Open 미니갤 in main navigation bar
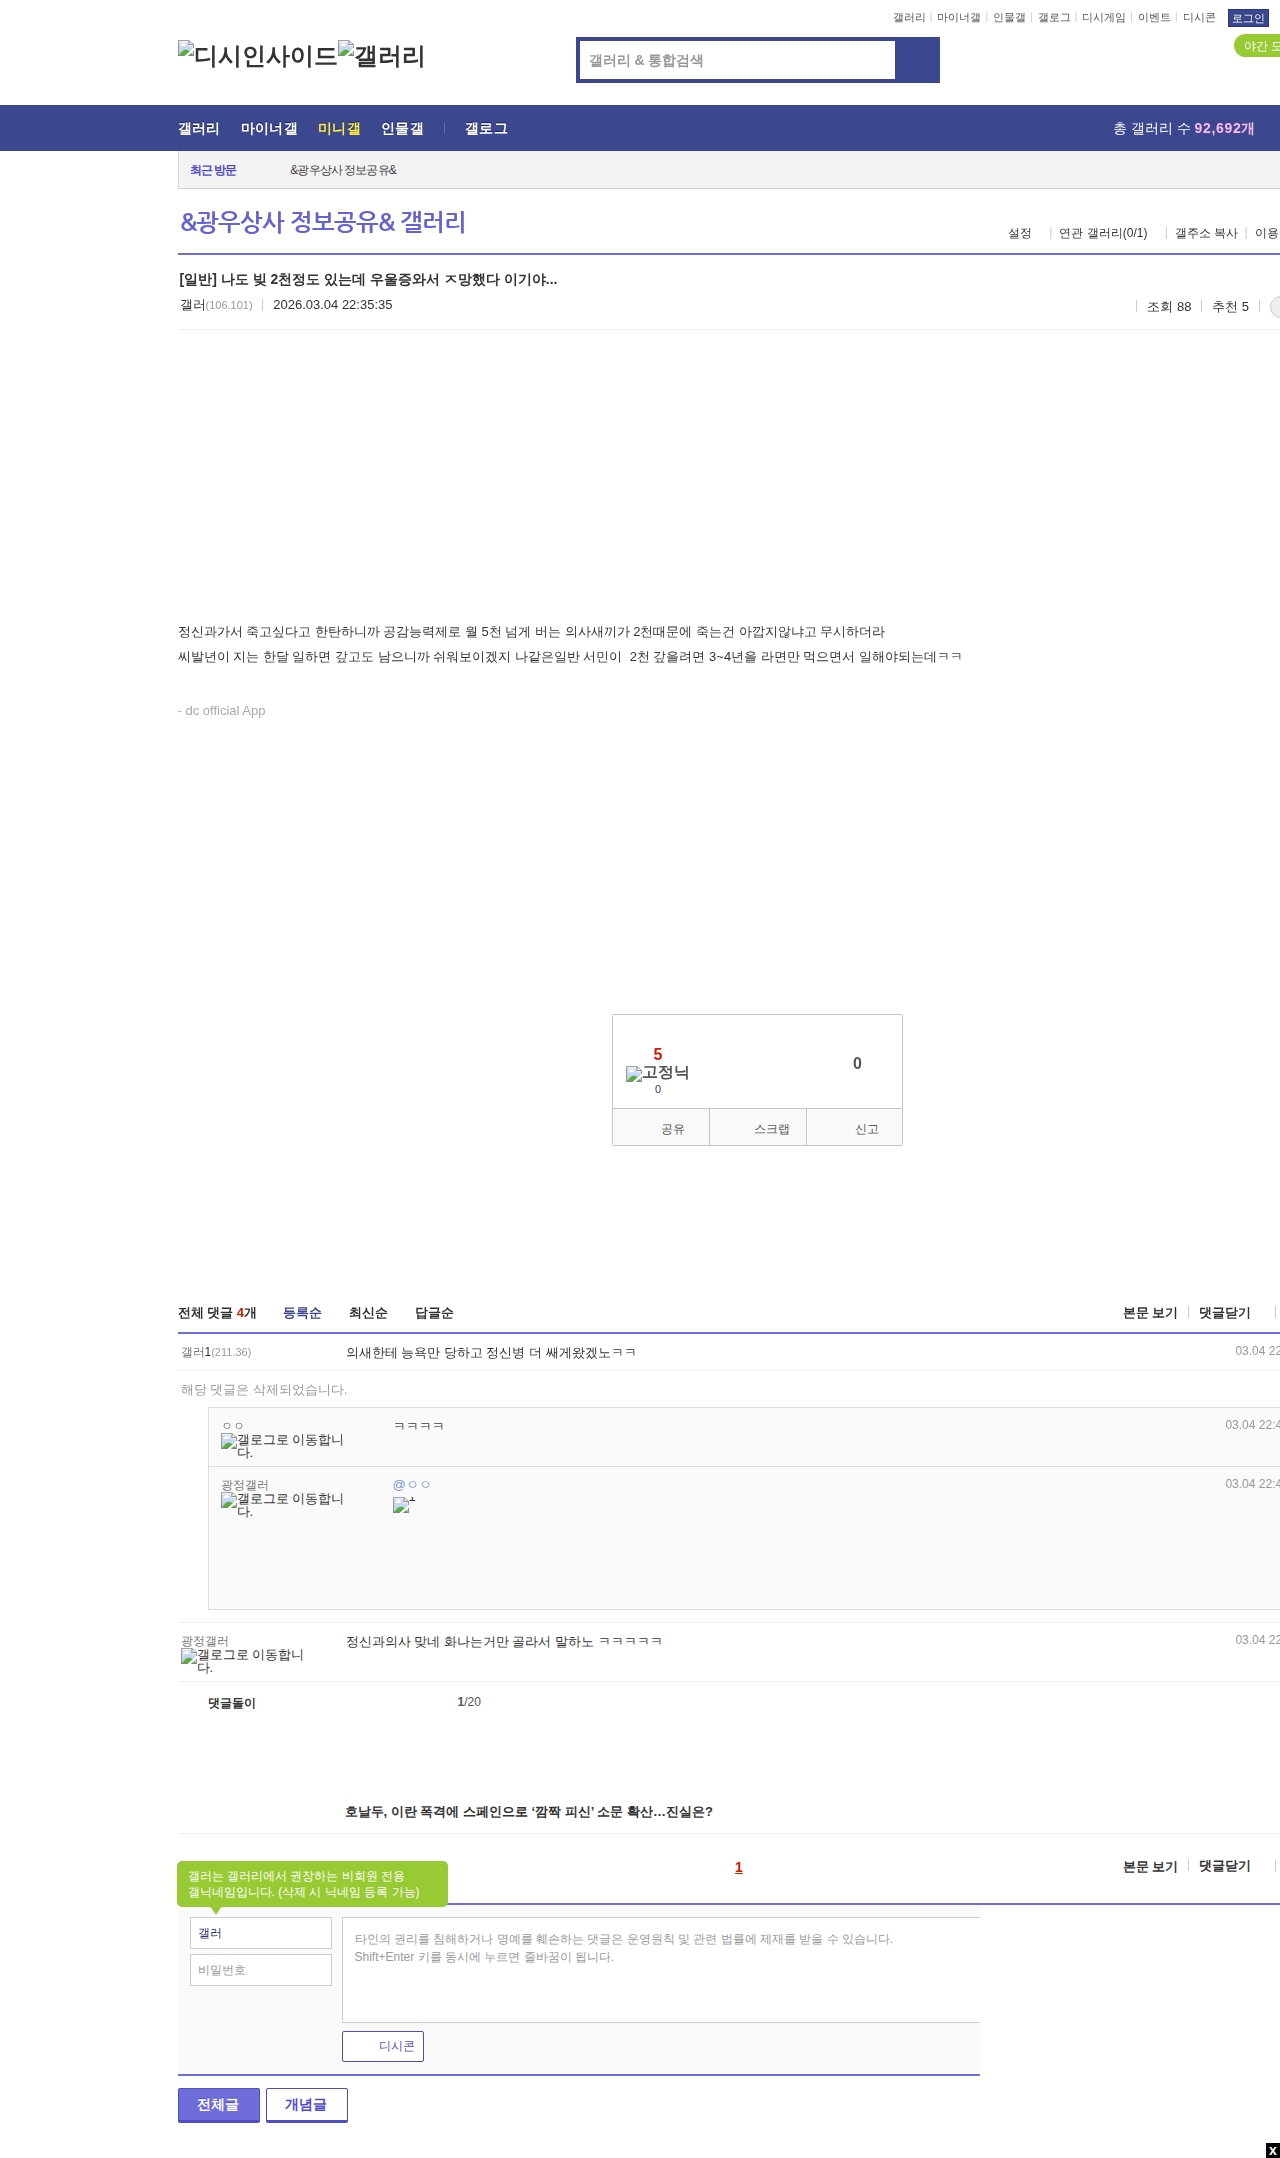The image size is (1280, 2158). 339,128
